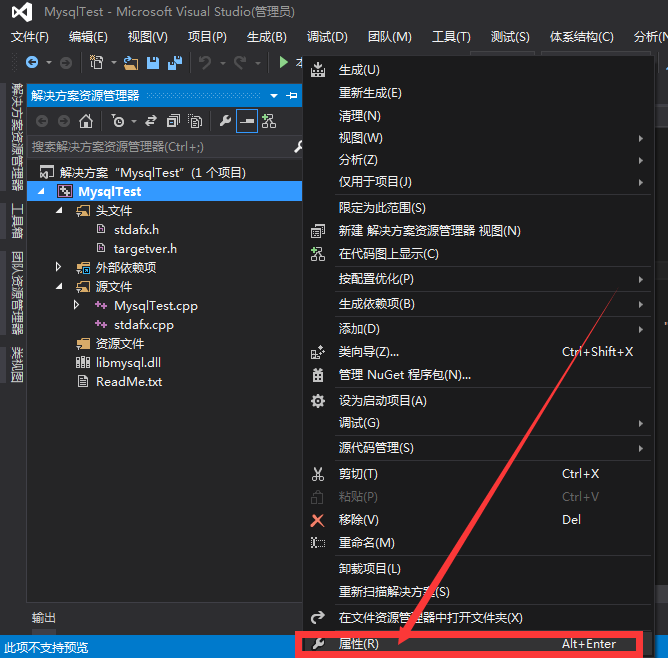The image size is (668, 658).
Task: Open the 添加(D) submenu
Action: [x=478, y=329]
